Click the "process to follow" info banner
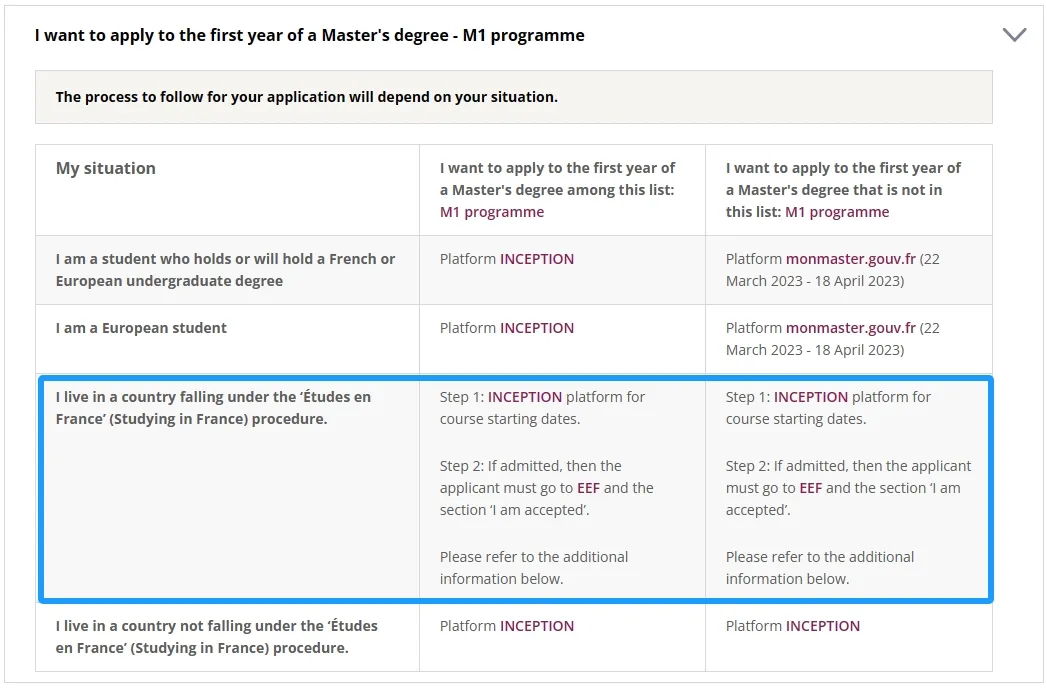 tap(513, 97)
